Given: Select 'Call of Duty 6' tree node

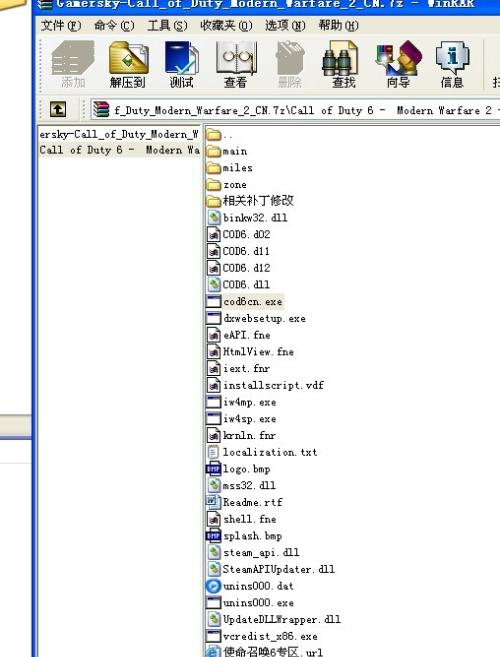Looking at the screenshot, I should tap(119, 150).
